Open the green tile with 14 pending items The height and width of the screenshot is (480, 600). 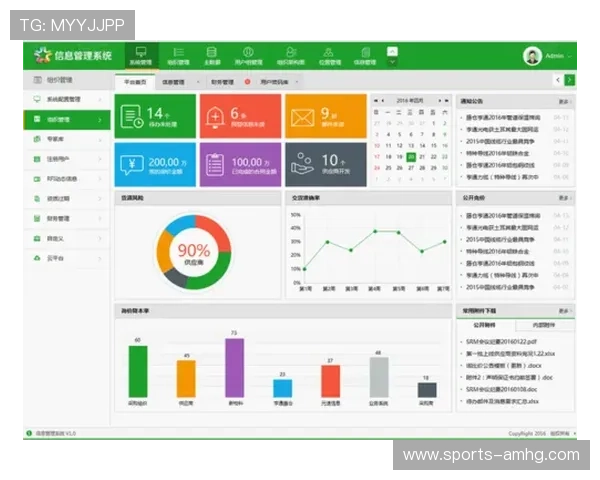coord(155,116)
